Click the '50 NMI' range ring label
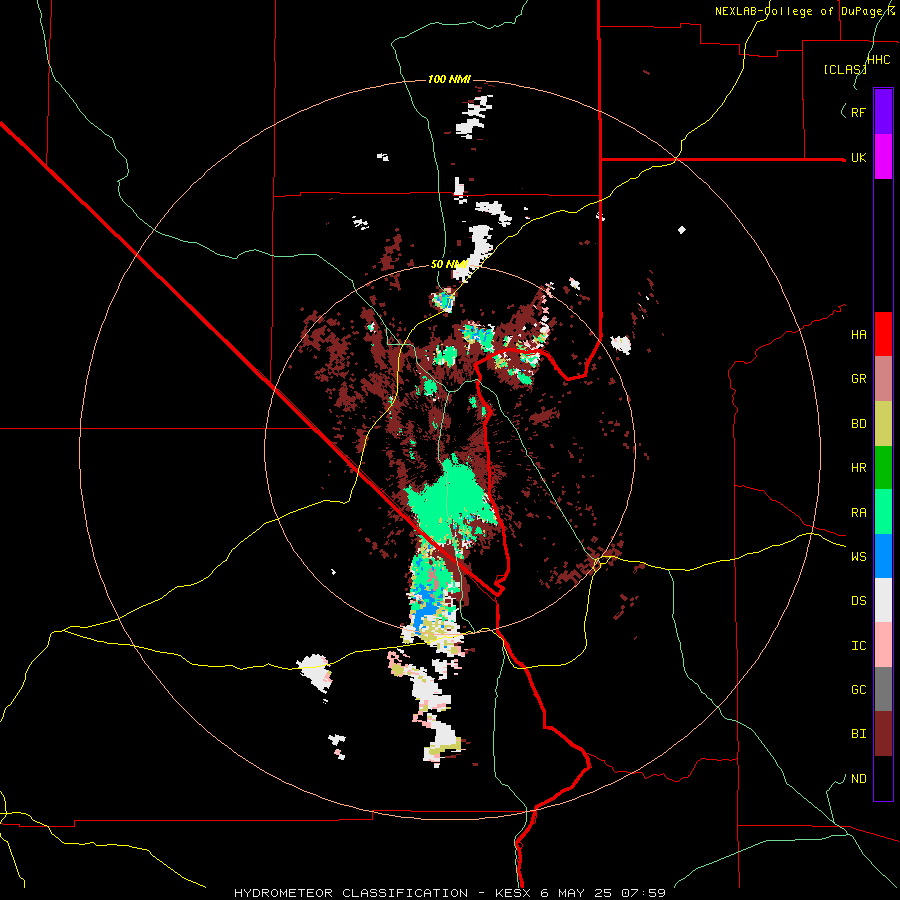Screen dimensions: 900x900 click(x=449, y=264)
